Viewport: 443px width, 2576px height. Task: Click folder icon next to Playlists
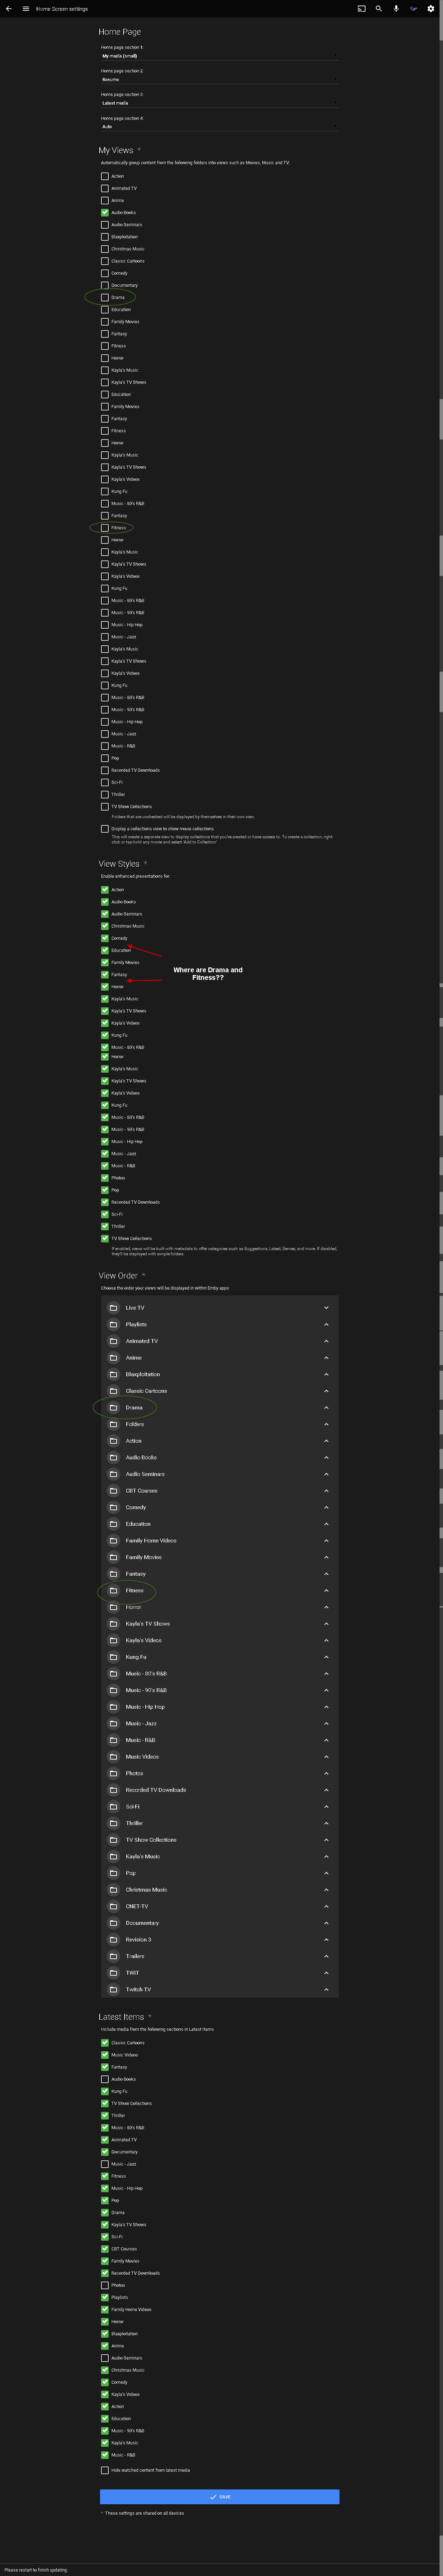(113, 1324)
